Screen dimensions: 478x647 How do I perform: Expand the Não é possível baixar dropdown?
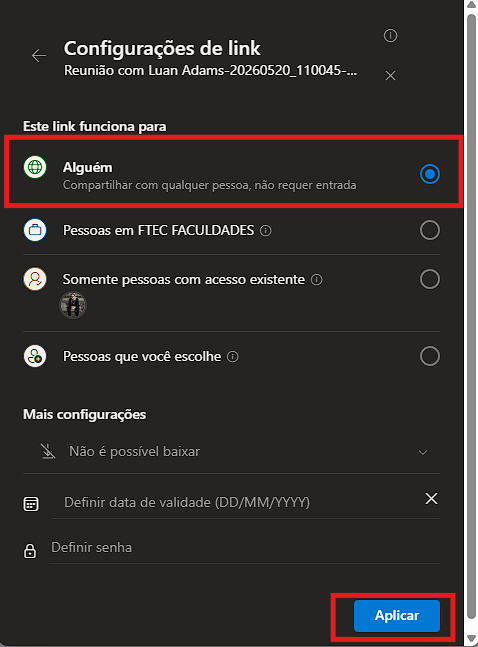pyautogui.click(x=231, y=452)
